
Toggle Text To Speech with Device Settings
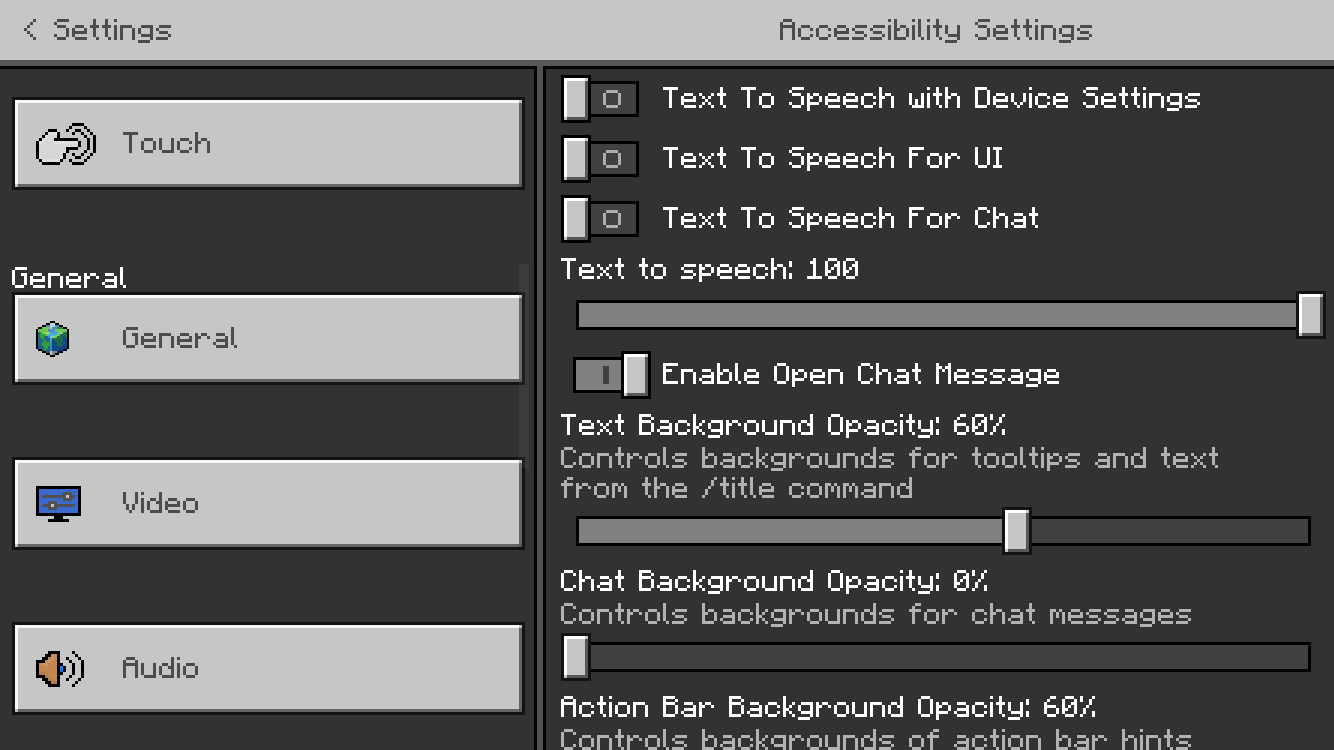[x=600, y=99]
